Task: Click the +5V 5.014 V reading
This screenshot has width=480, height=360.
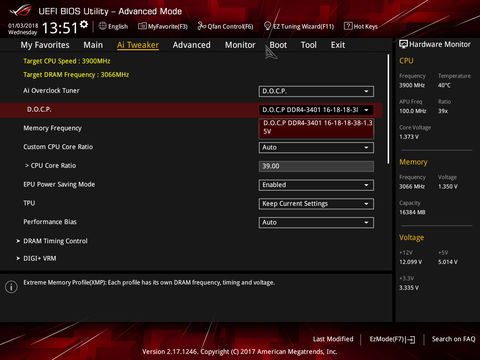Action: pyautogui.click(x=448, y=262)
